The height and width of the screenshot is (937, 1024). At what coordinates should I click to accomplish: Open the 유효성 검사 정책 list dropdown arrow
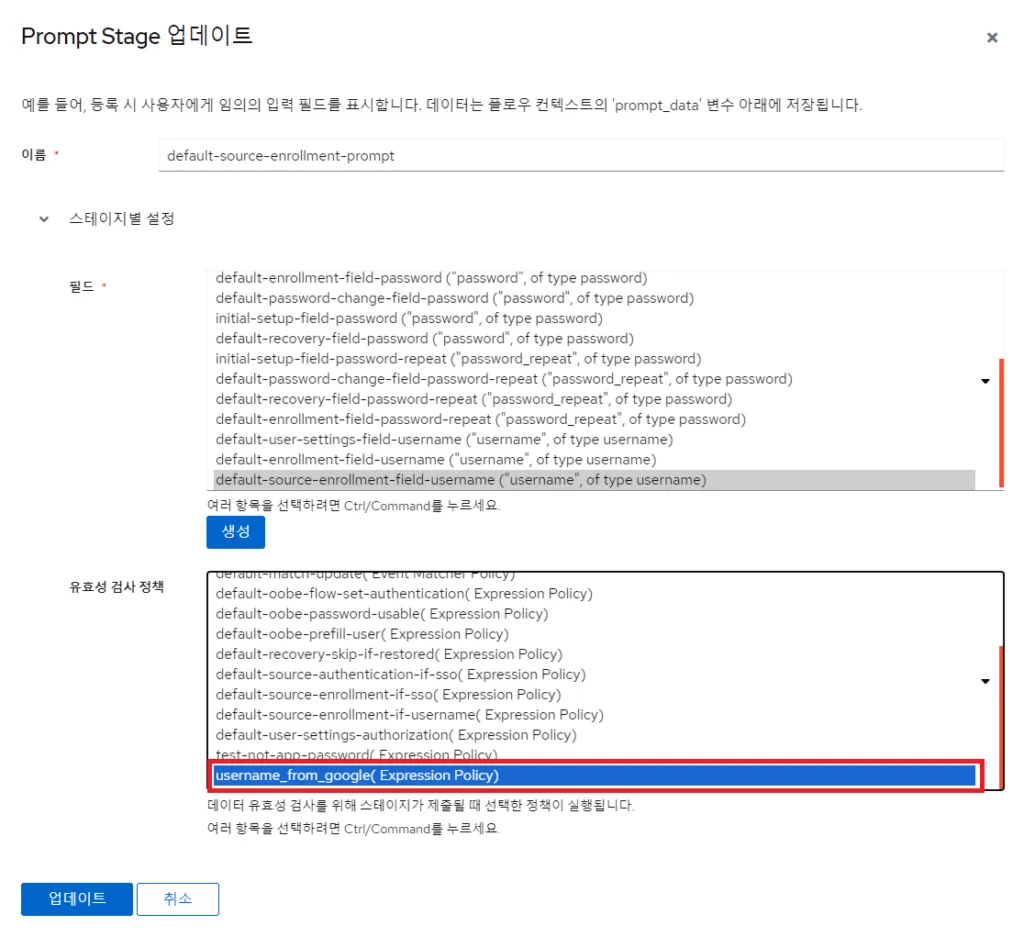(x=985, y=681)
